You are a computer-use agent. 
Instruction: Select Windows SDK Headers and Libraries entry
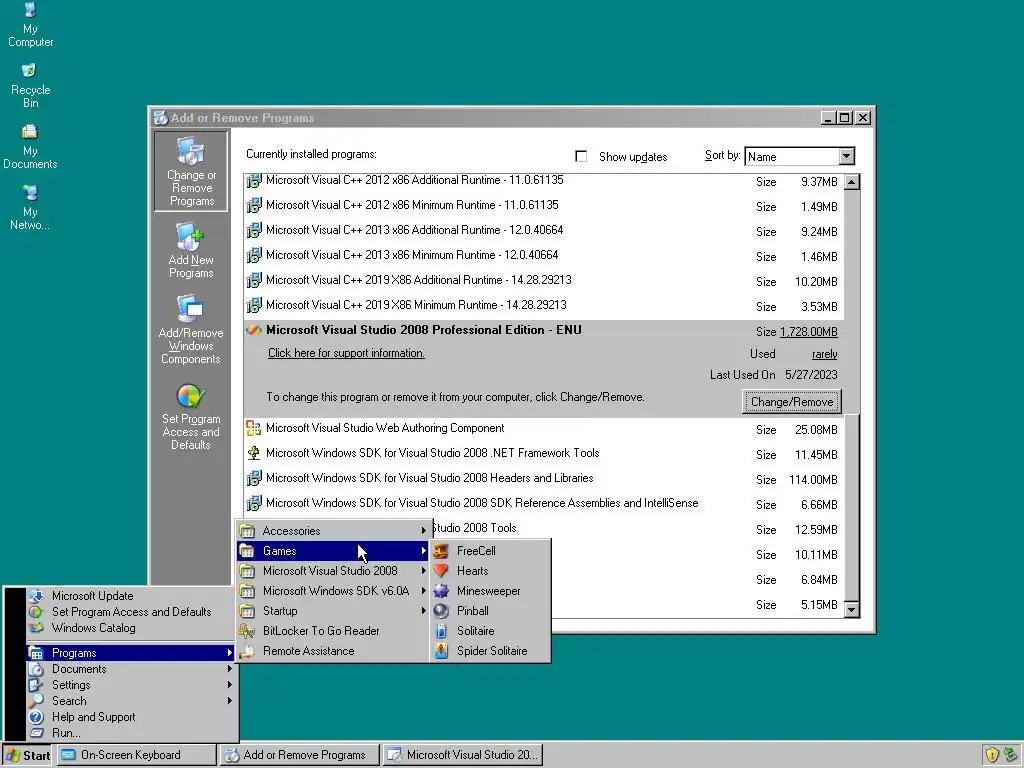543,479
